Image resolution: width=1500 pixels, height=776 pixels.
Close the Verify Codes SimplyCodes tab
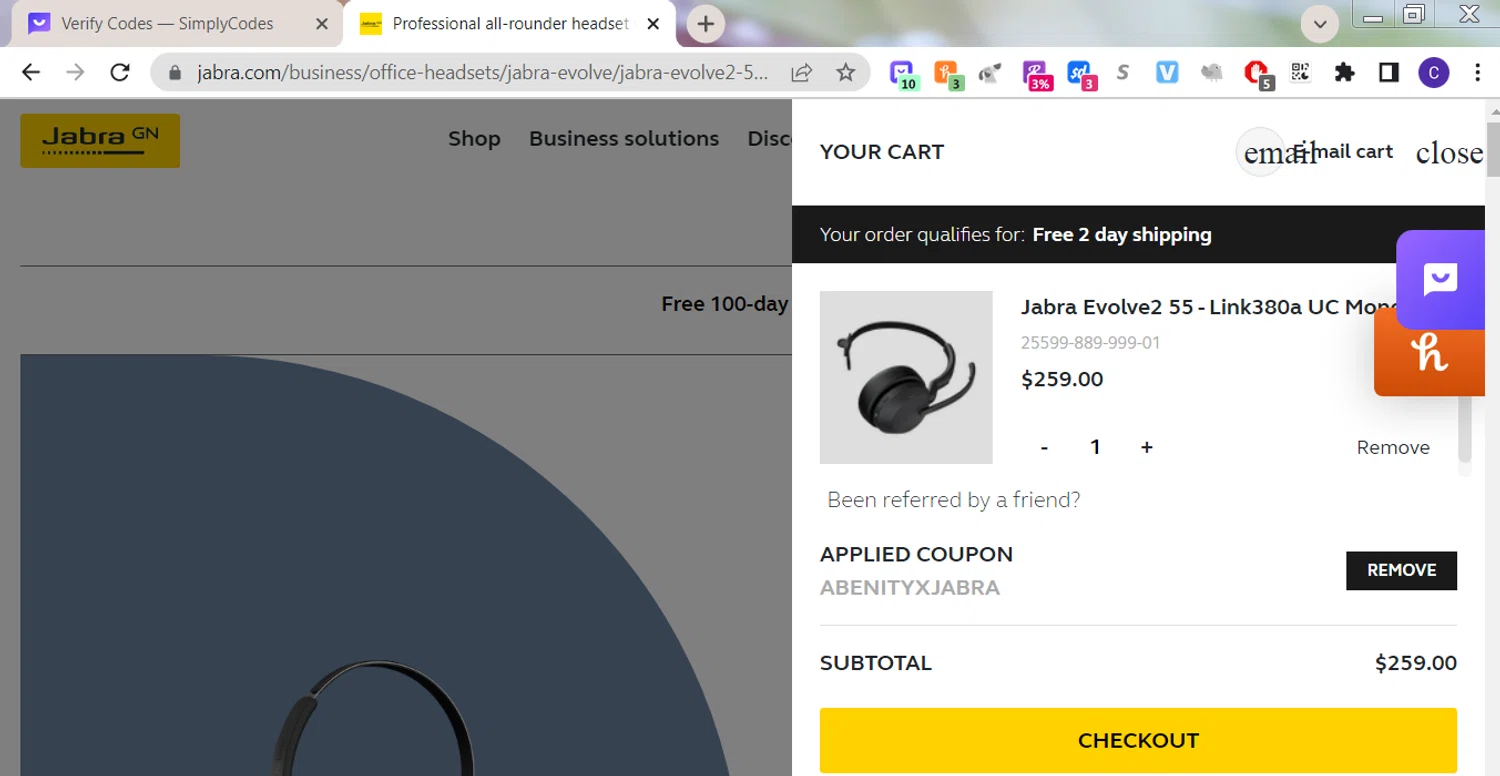pos(321,24)
